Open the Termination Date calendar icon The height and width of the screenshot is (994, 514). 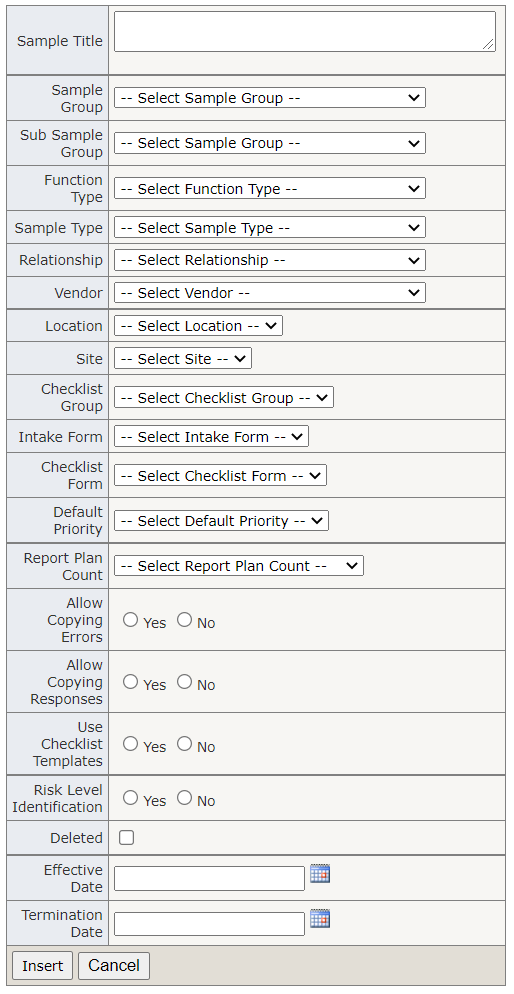point(320,919)
